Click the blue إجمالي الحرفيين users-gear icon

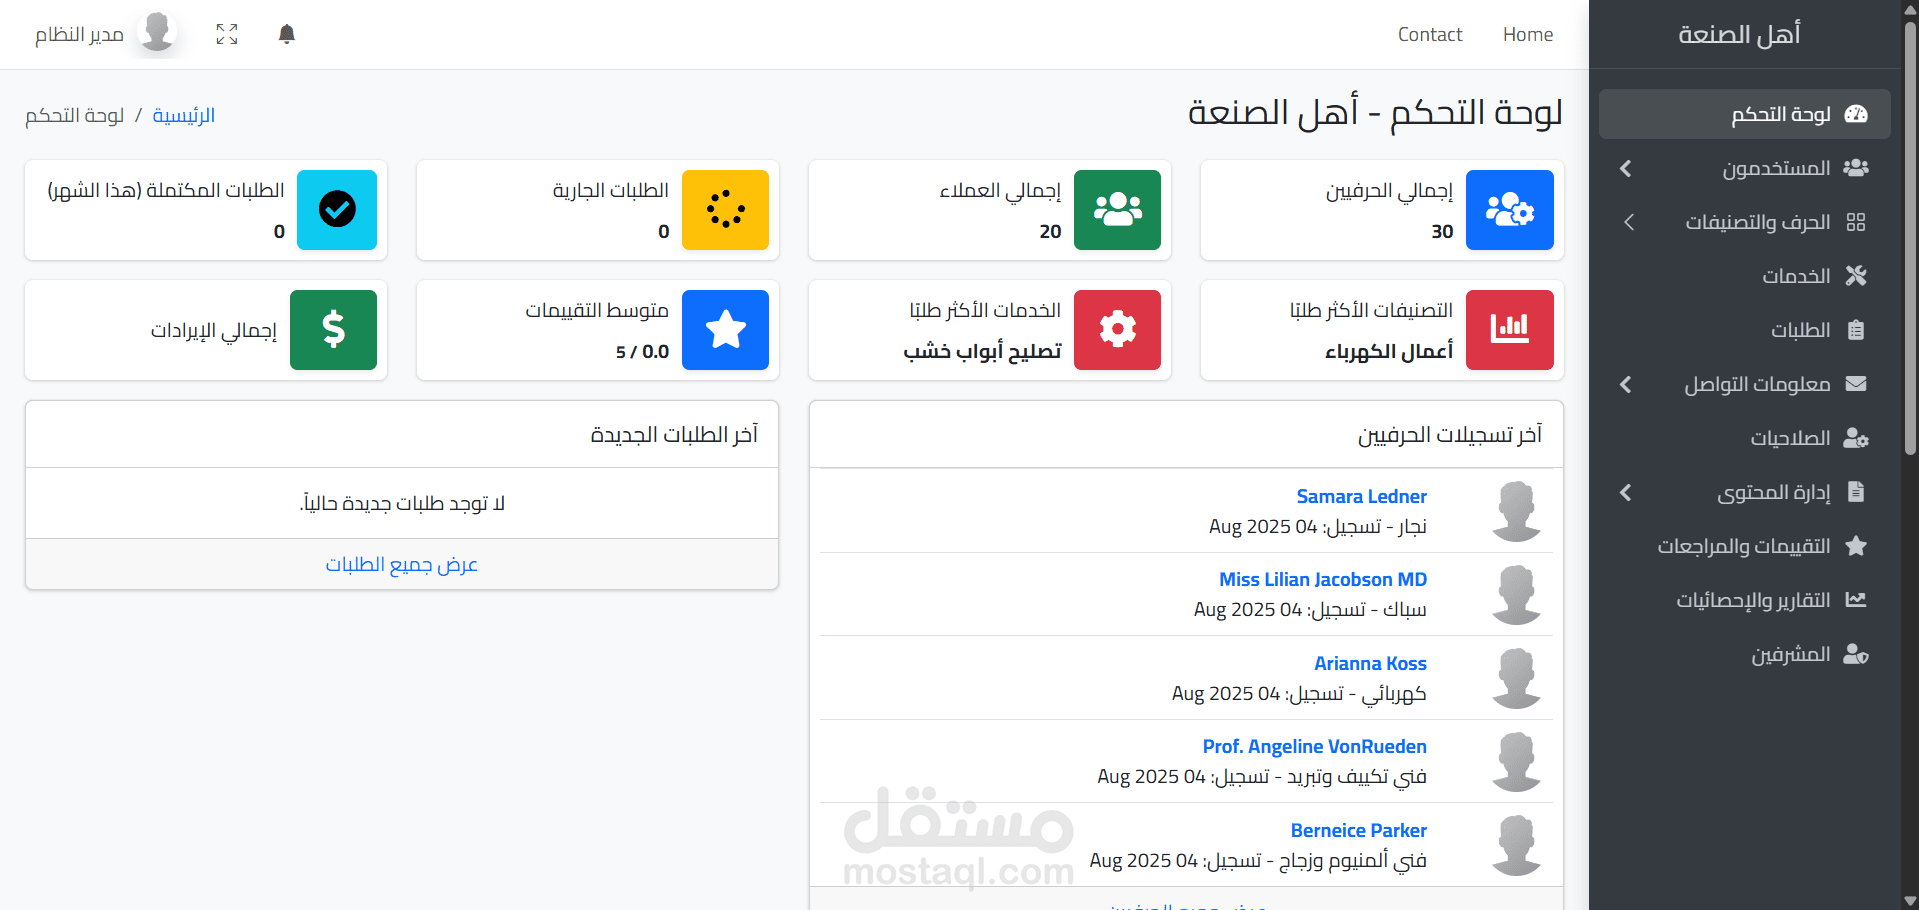click(x=1510, y=210)
